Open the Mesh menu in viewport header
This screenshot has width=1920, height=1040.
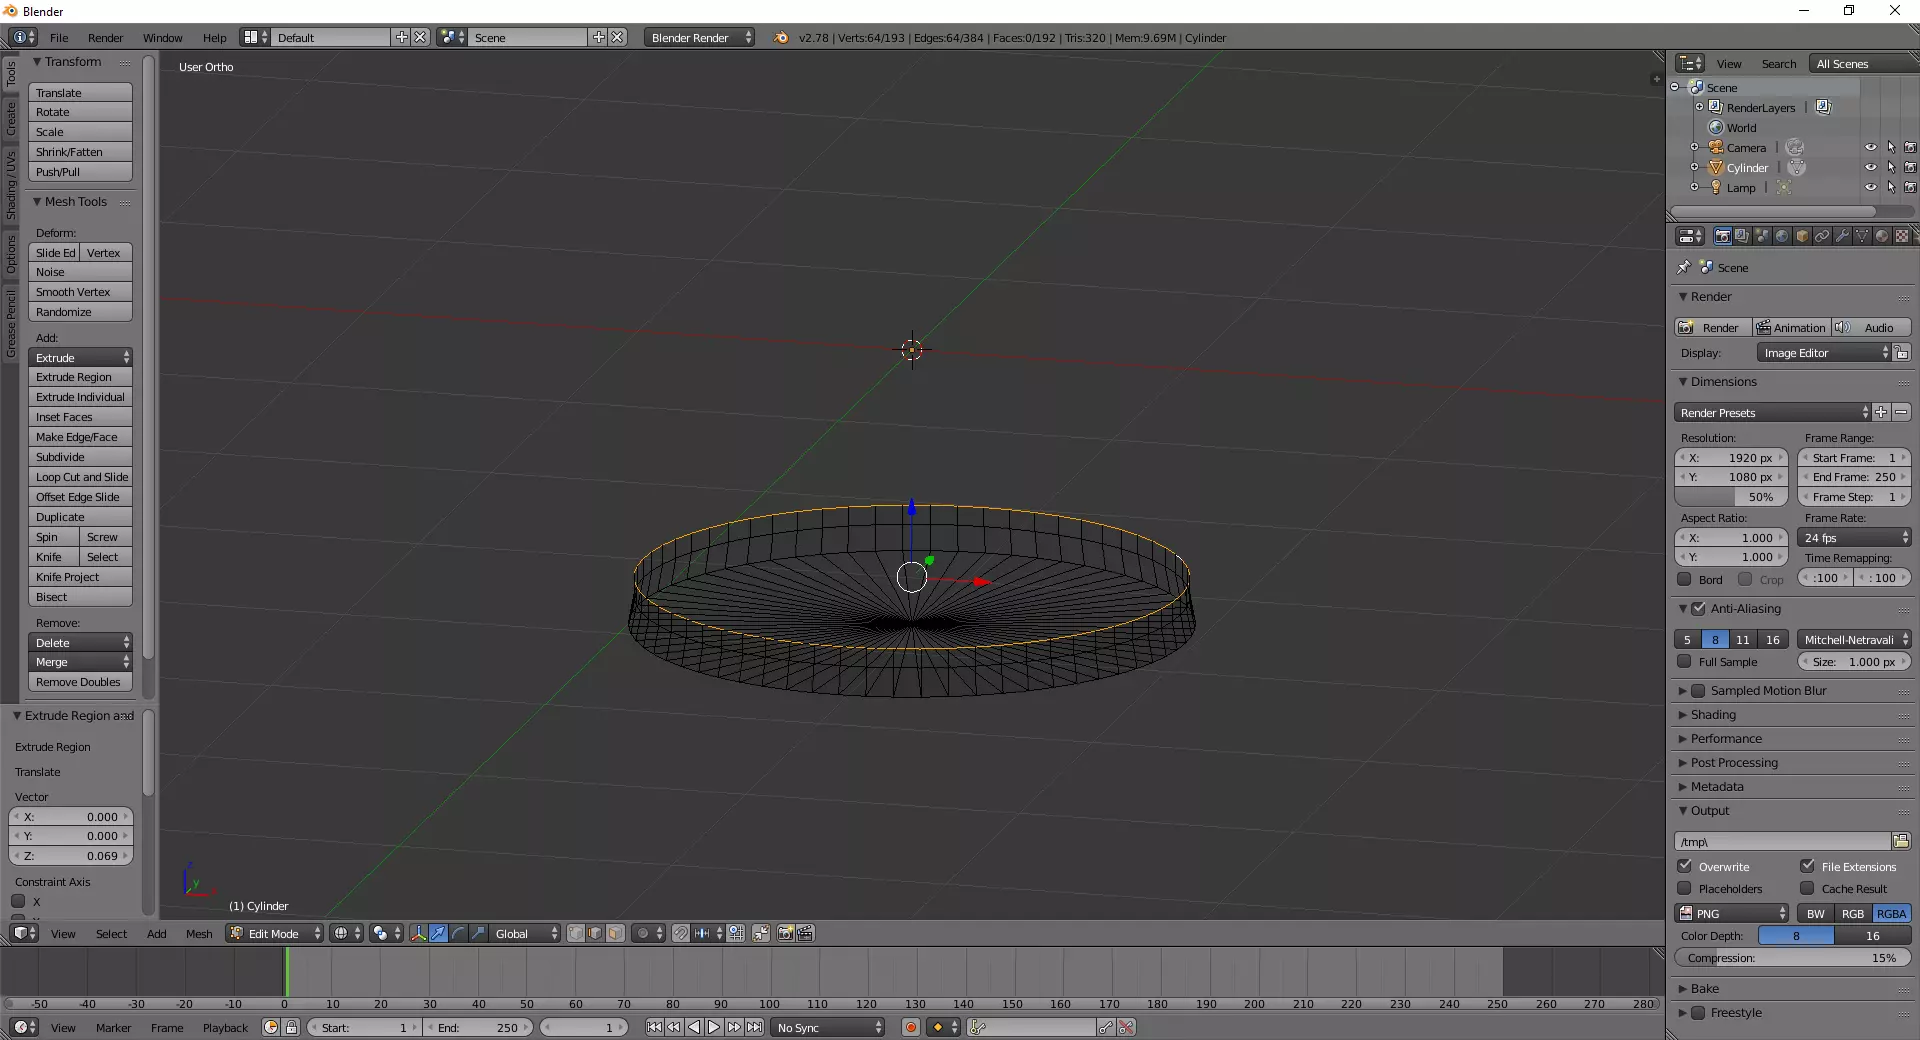(199, 934)
